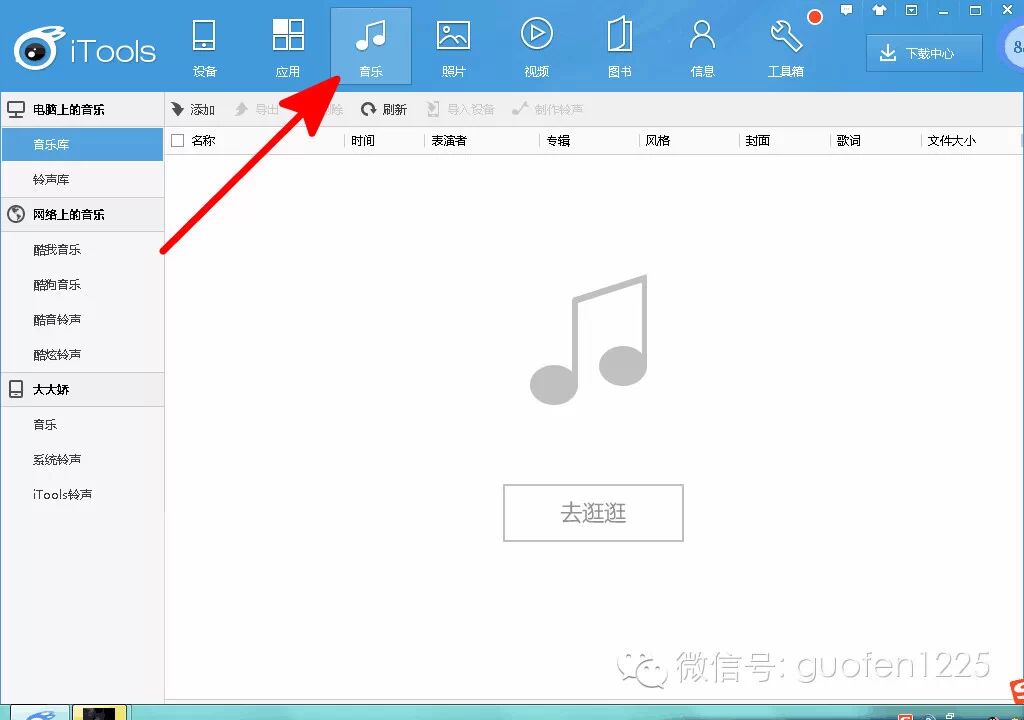Collapse the 大大娇 device section
Image resolution: width=1024 pixels, height=720 pixels.
click(x=82, y=389)
